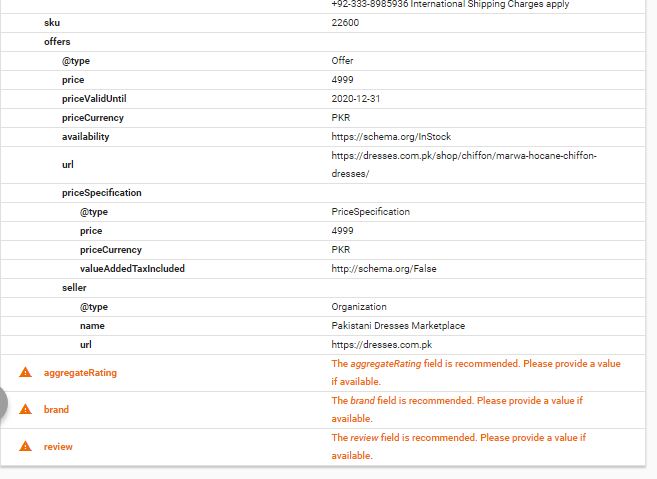657x479 pixels.
Task: Click the review field recommended message
Action: coord(459,446)
